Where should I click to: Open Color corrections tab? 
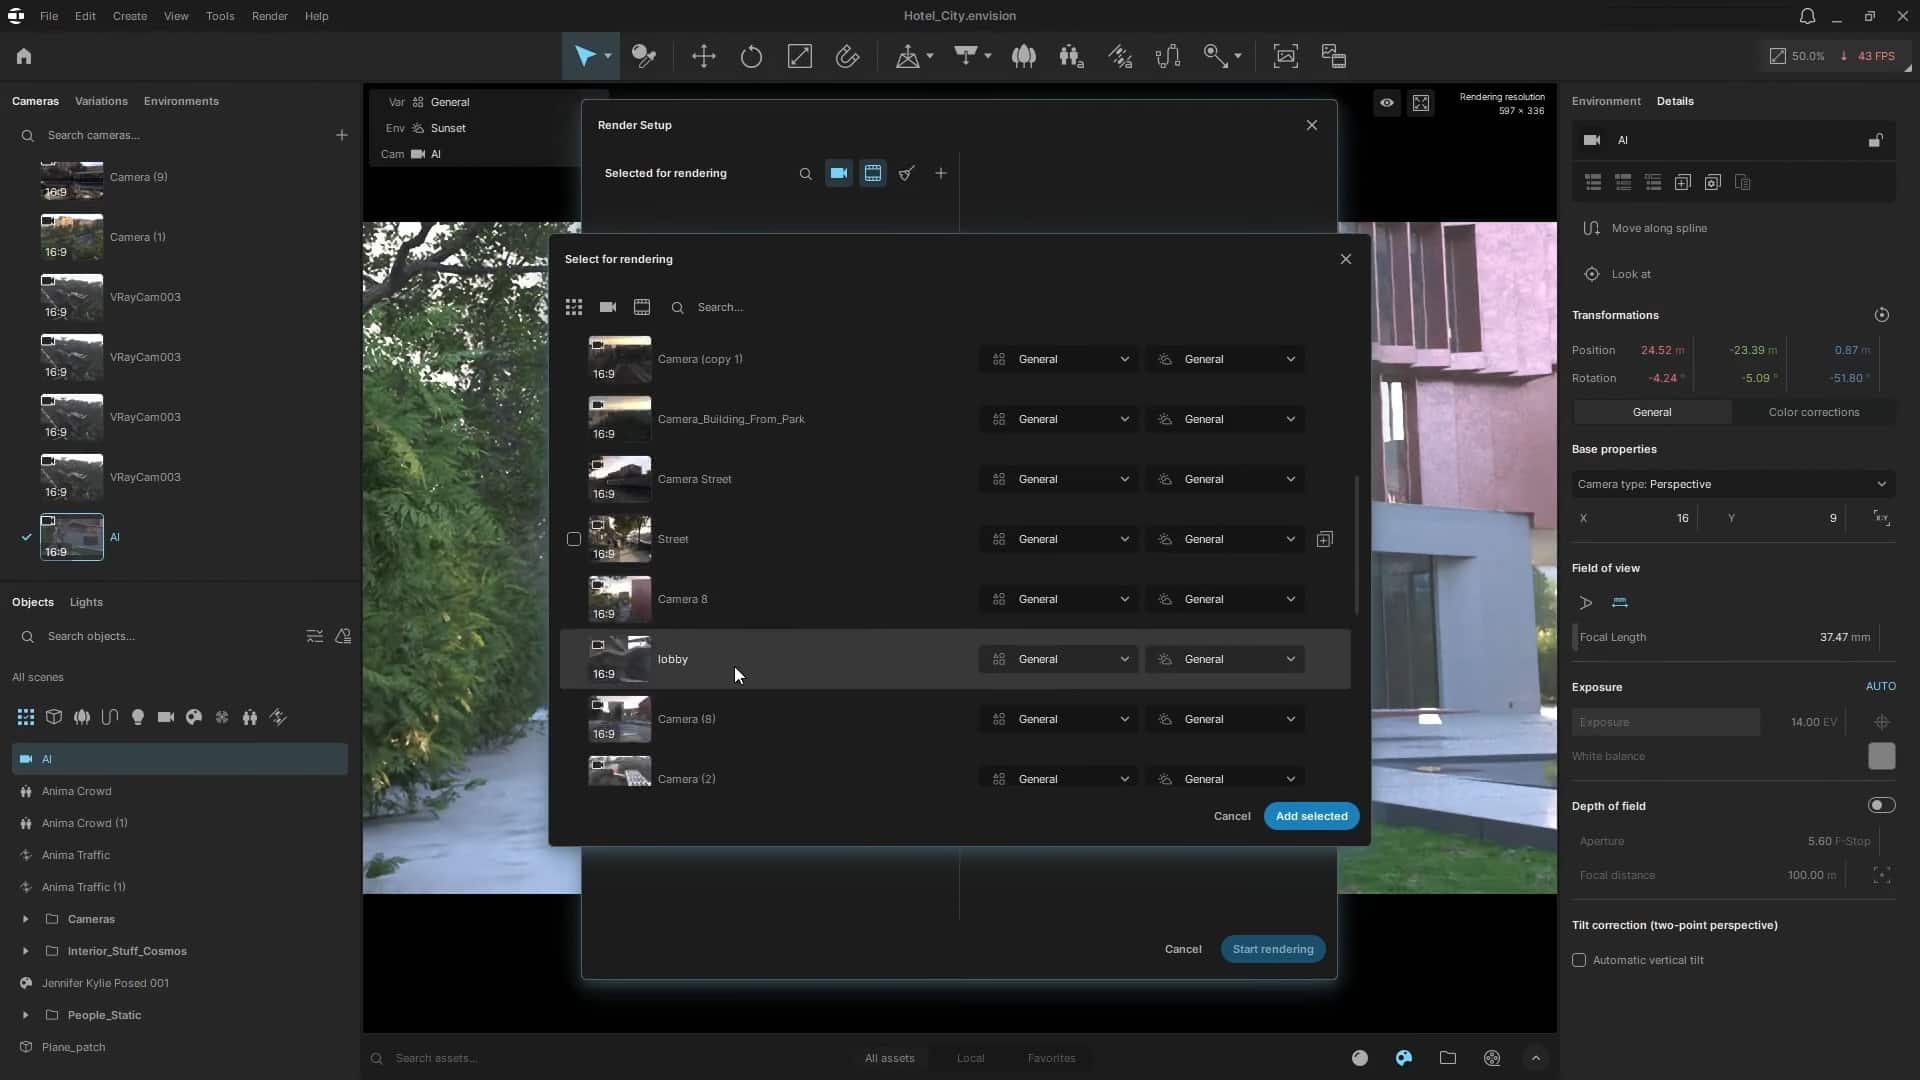(1814, 412)
